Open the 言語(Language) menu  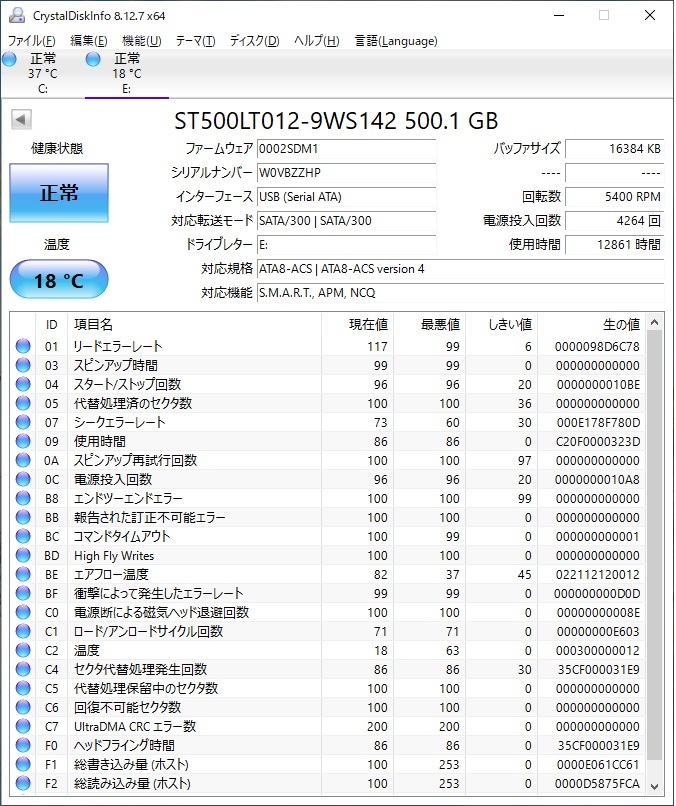click(396, 41)
